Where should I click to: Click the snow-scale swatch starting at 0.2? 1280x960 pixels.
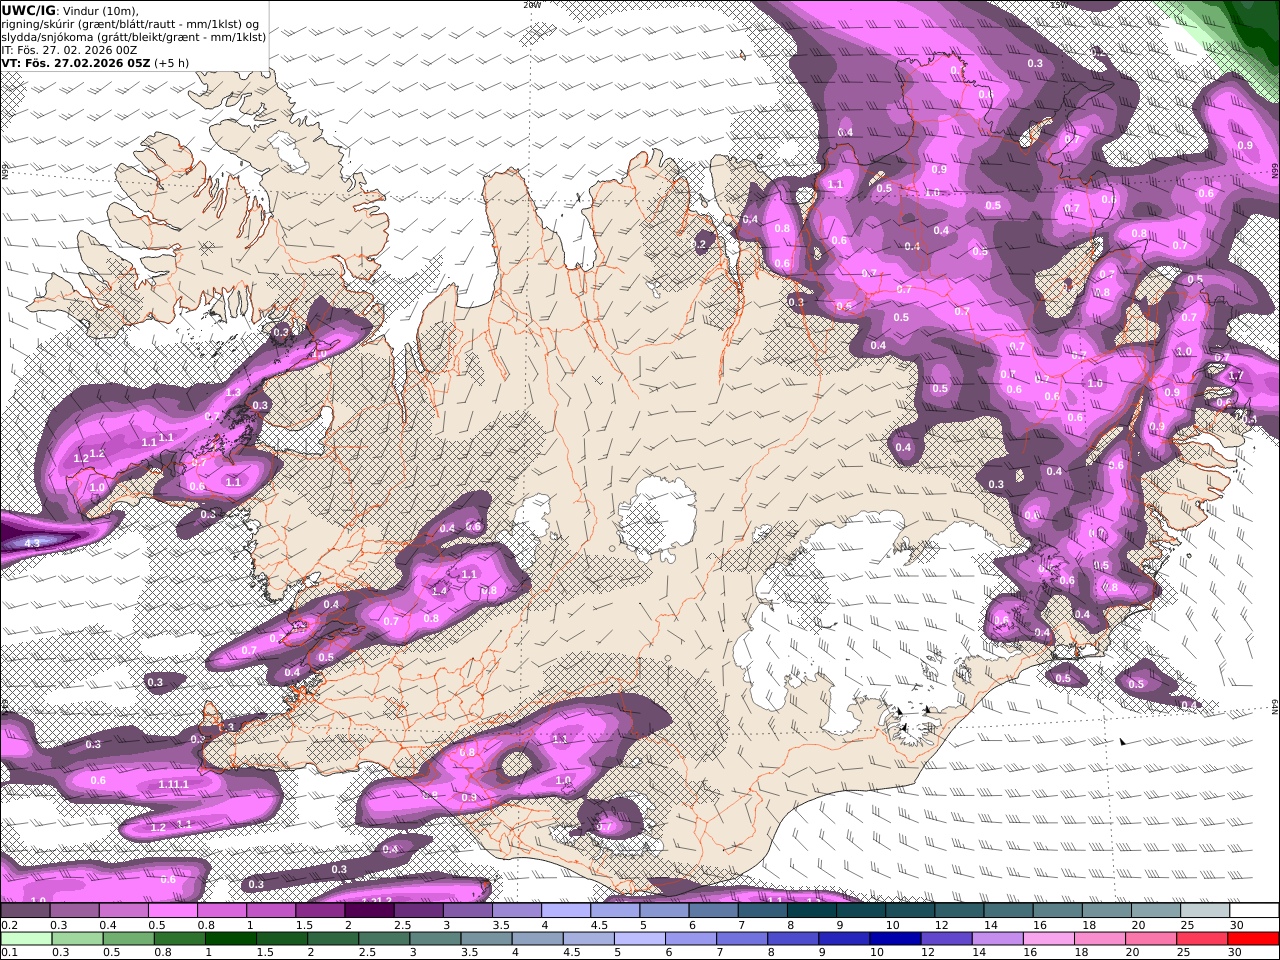pos(25,911)
